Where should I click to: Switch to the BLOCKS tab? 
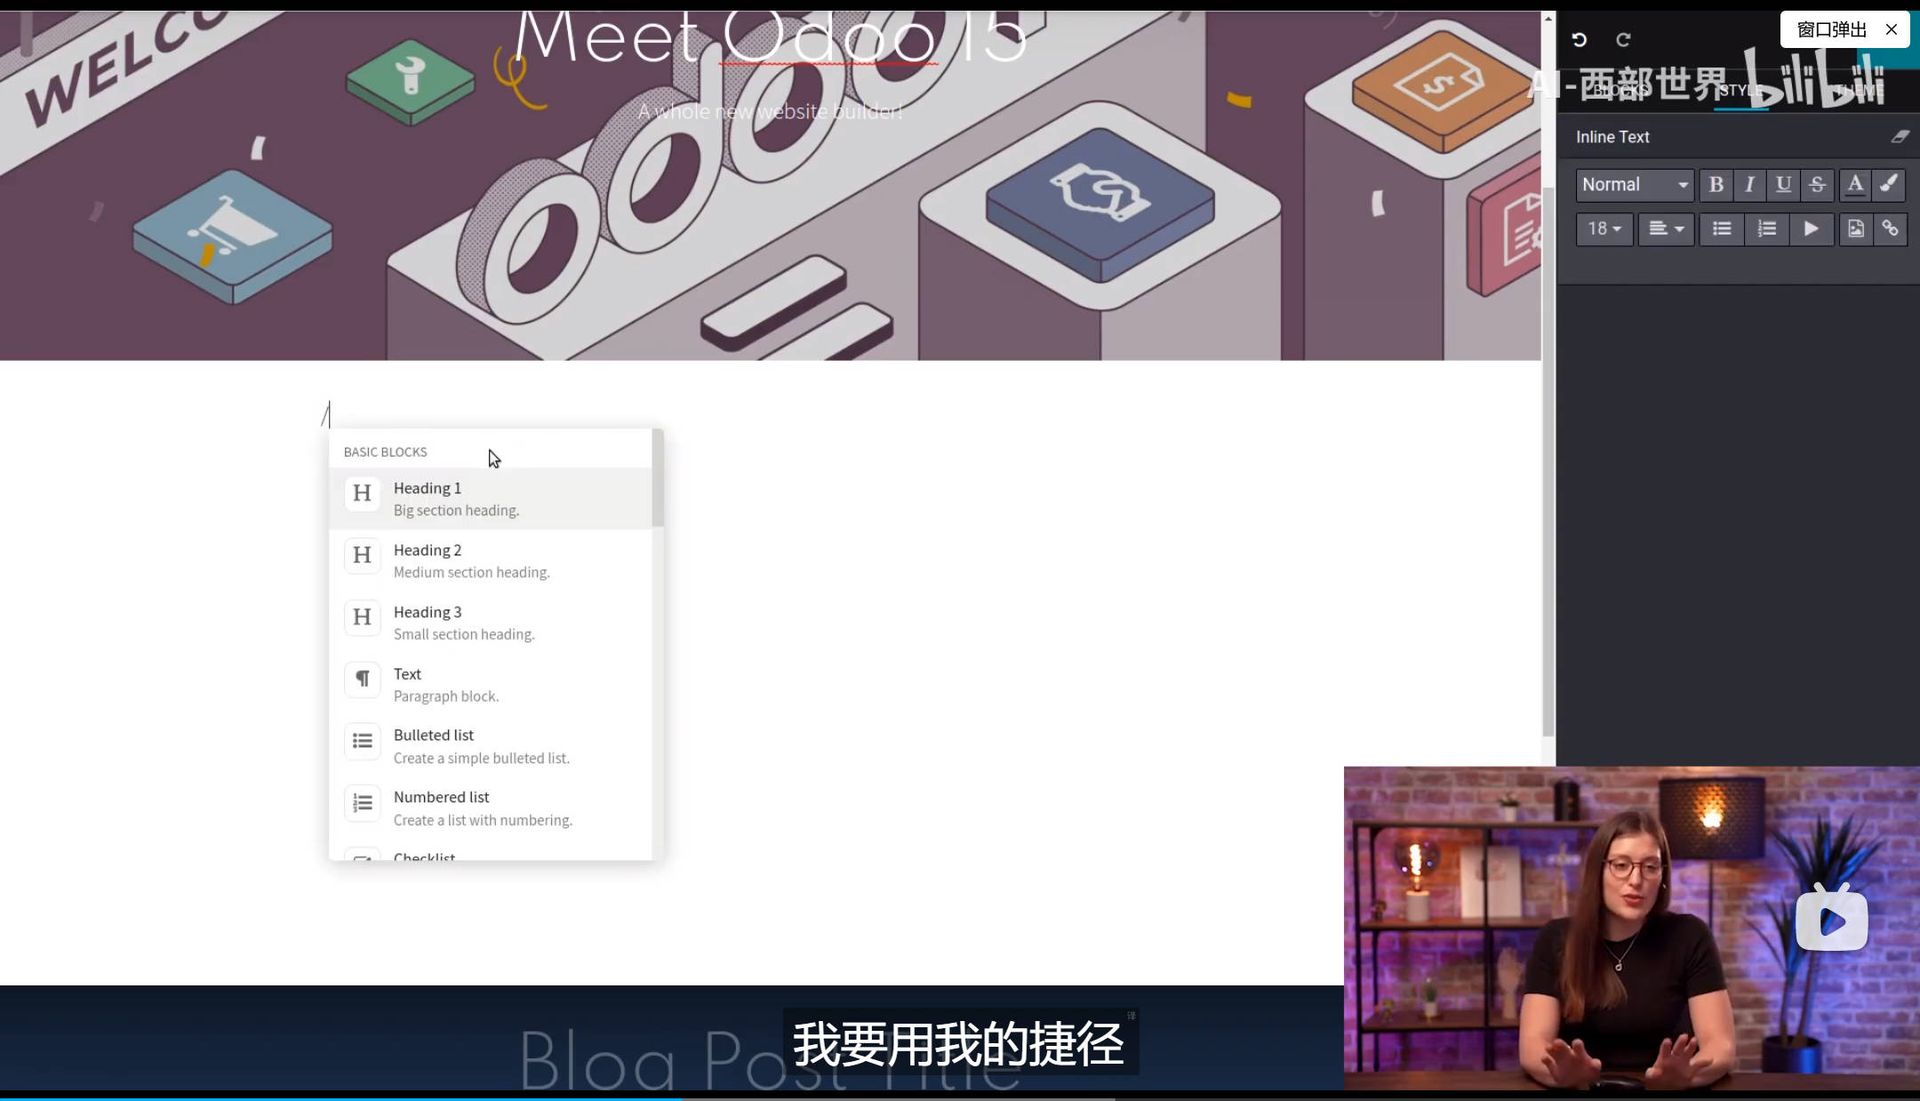click(1621, 90)
